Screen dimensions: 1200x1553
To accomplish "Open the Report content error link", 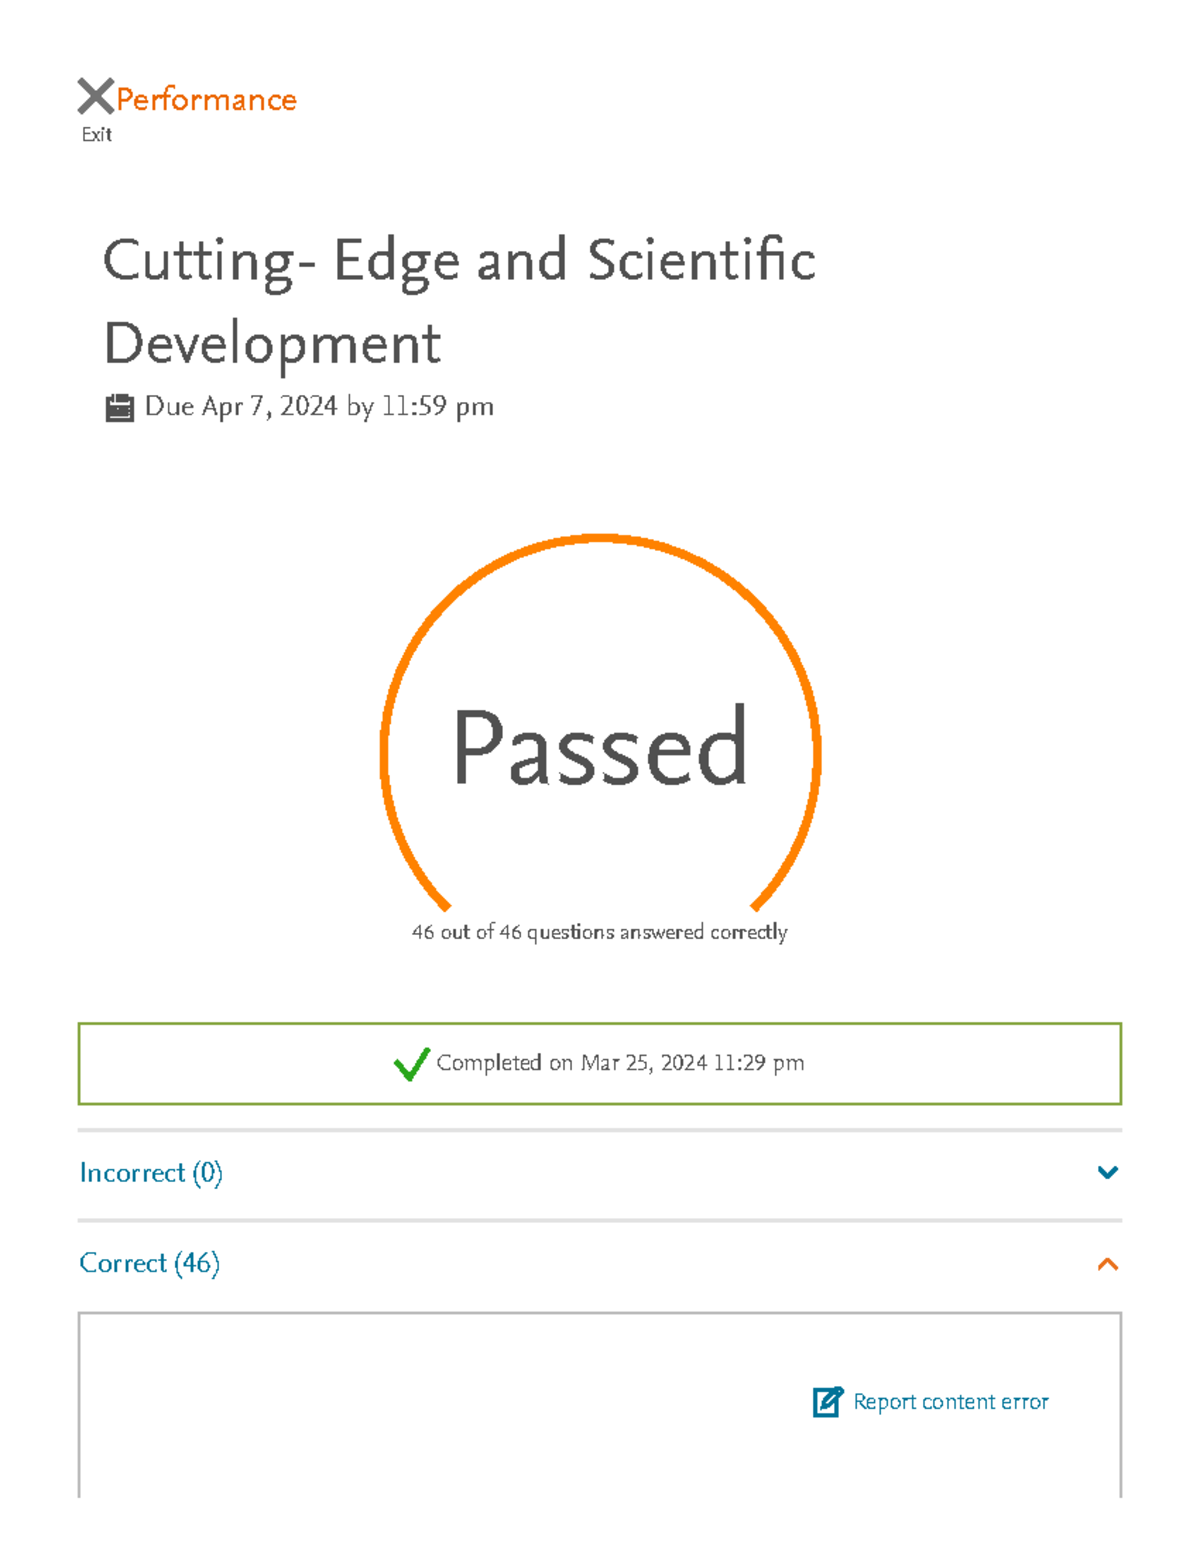I will pos(949,1402).
